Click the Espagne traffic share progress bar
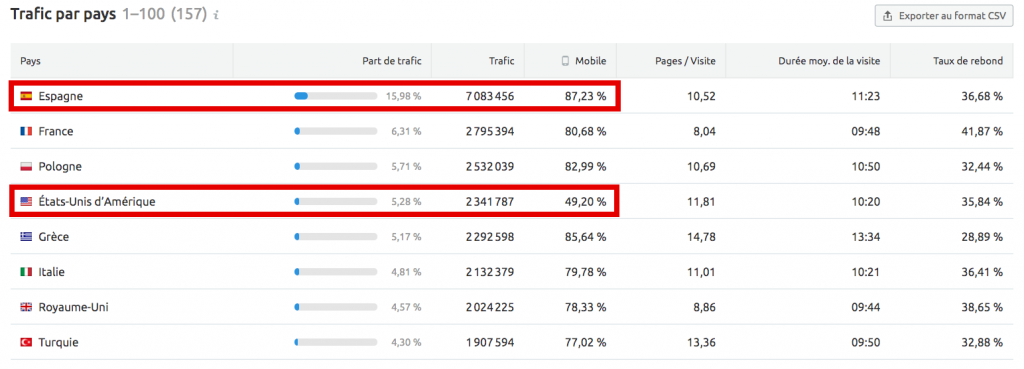Image resolution: width=1024 pixels, height=369 pixels. (x=336, y=96)
